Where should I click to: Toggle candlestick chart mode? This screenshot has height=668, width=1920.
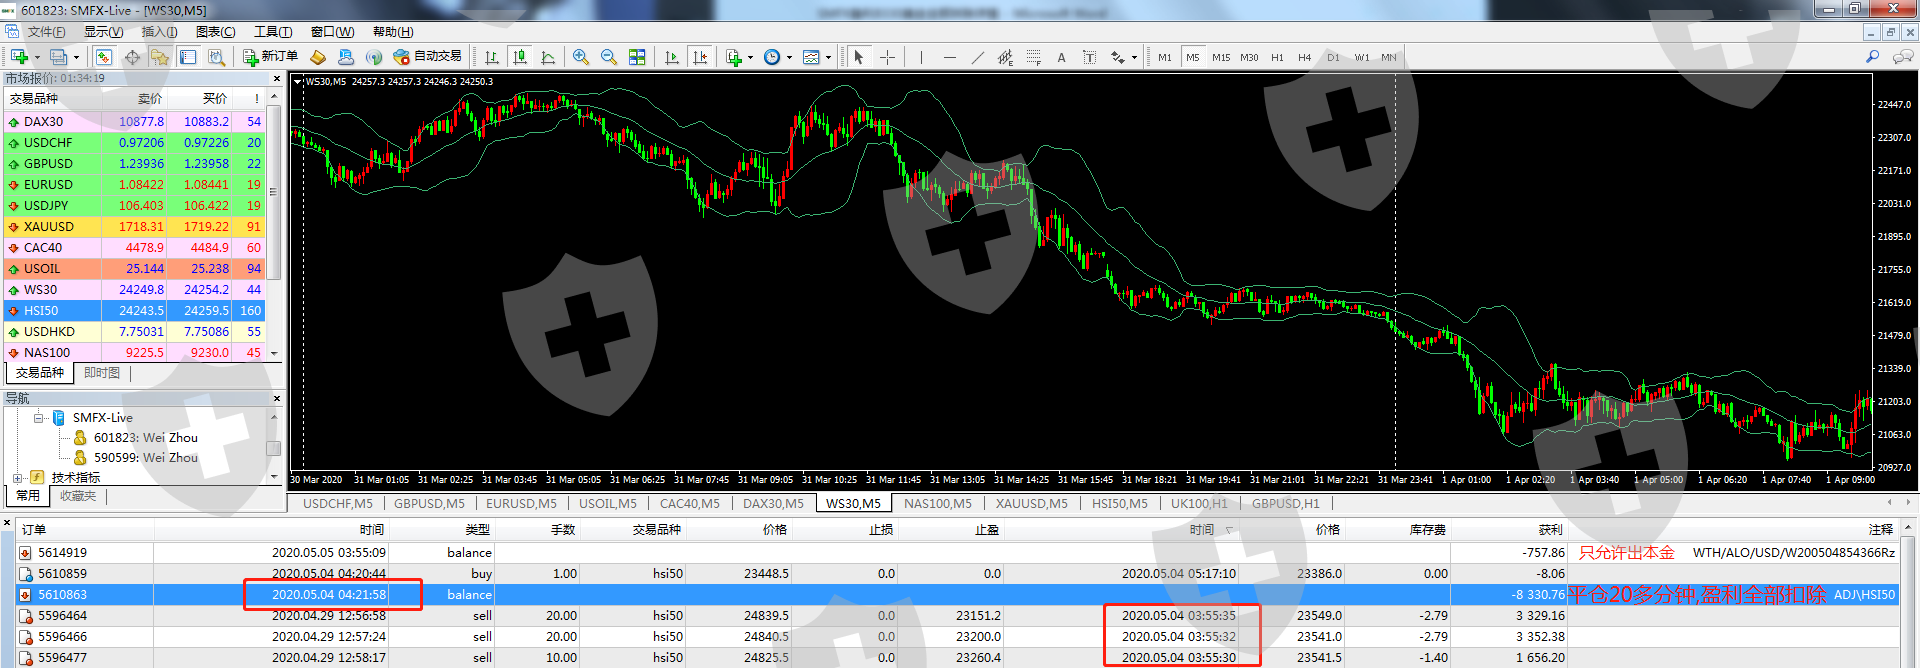coord(519,57)
